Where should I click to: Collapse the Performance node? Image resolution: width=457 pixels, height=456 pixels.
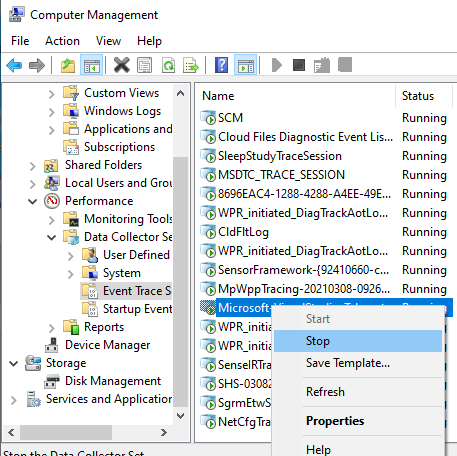(x=32, y=201)
